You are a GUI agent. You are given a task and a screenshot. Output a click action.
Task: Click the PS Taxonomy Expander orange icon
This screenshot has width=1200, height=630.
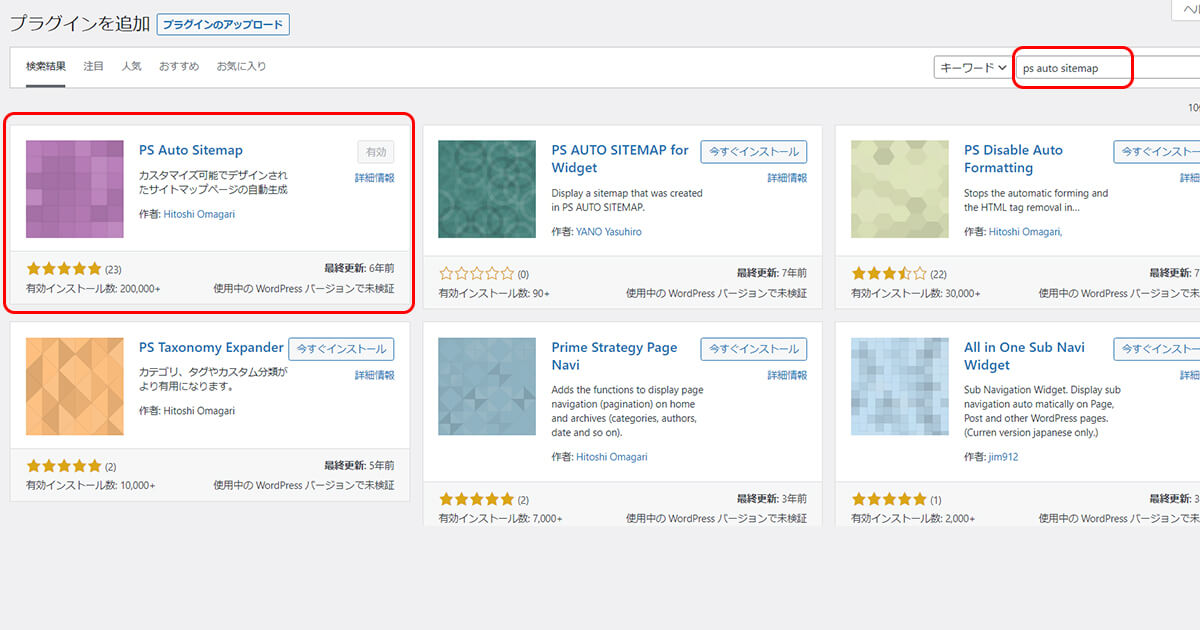tap(75, 387)
